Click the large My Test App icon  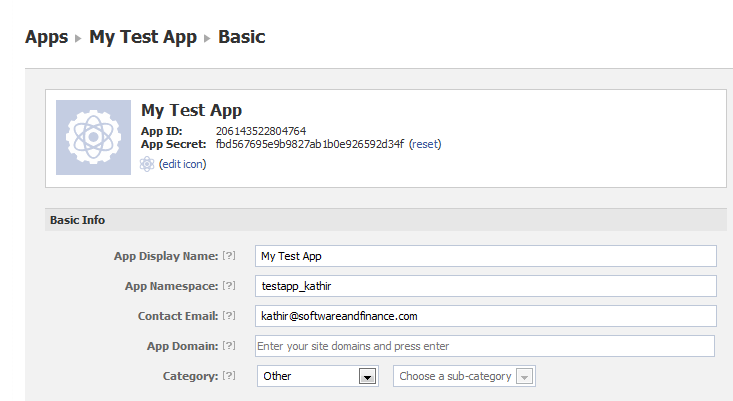[93, 137]
